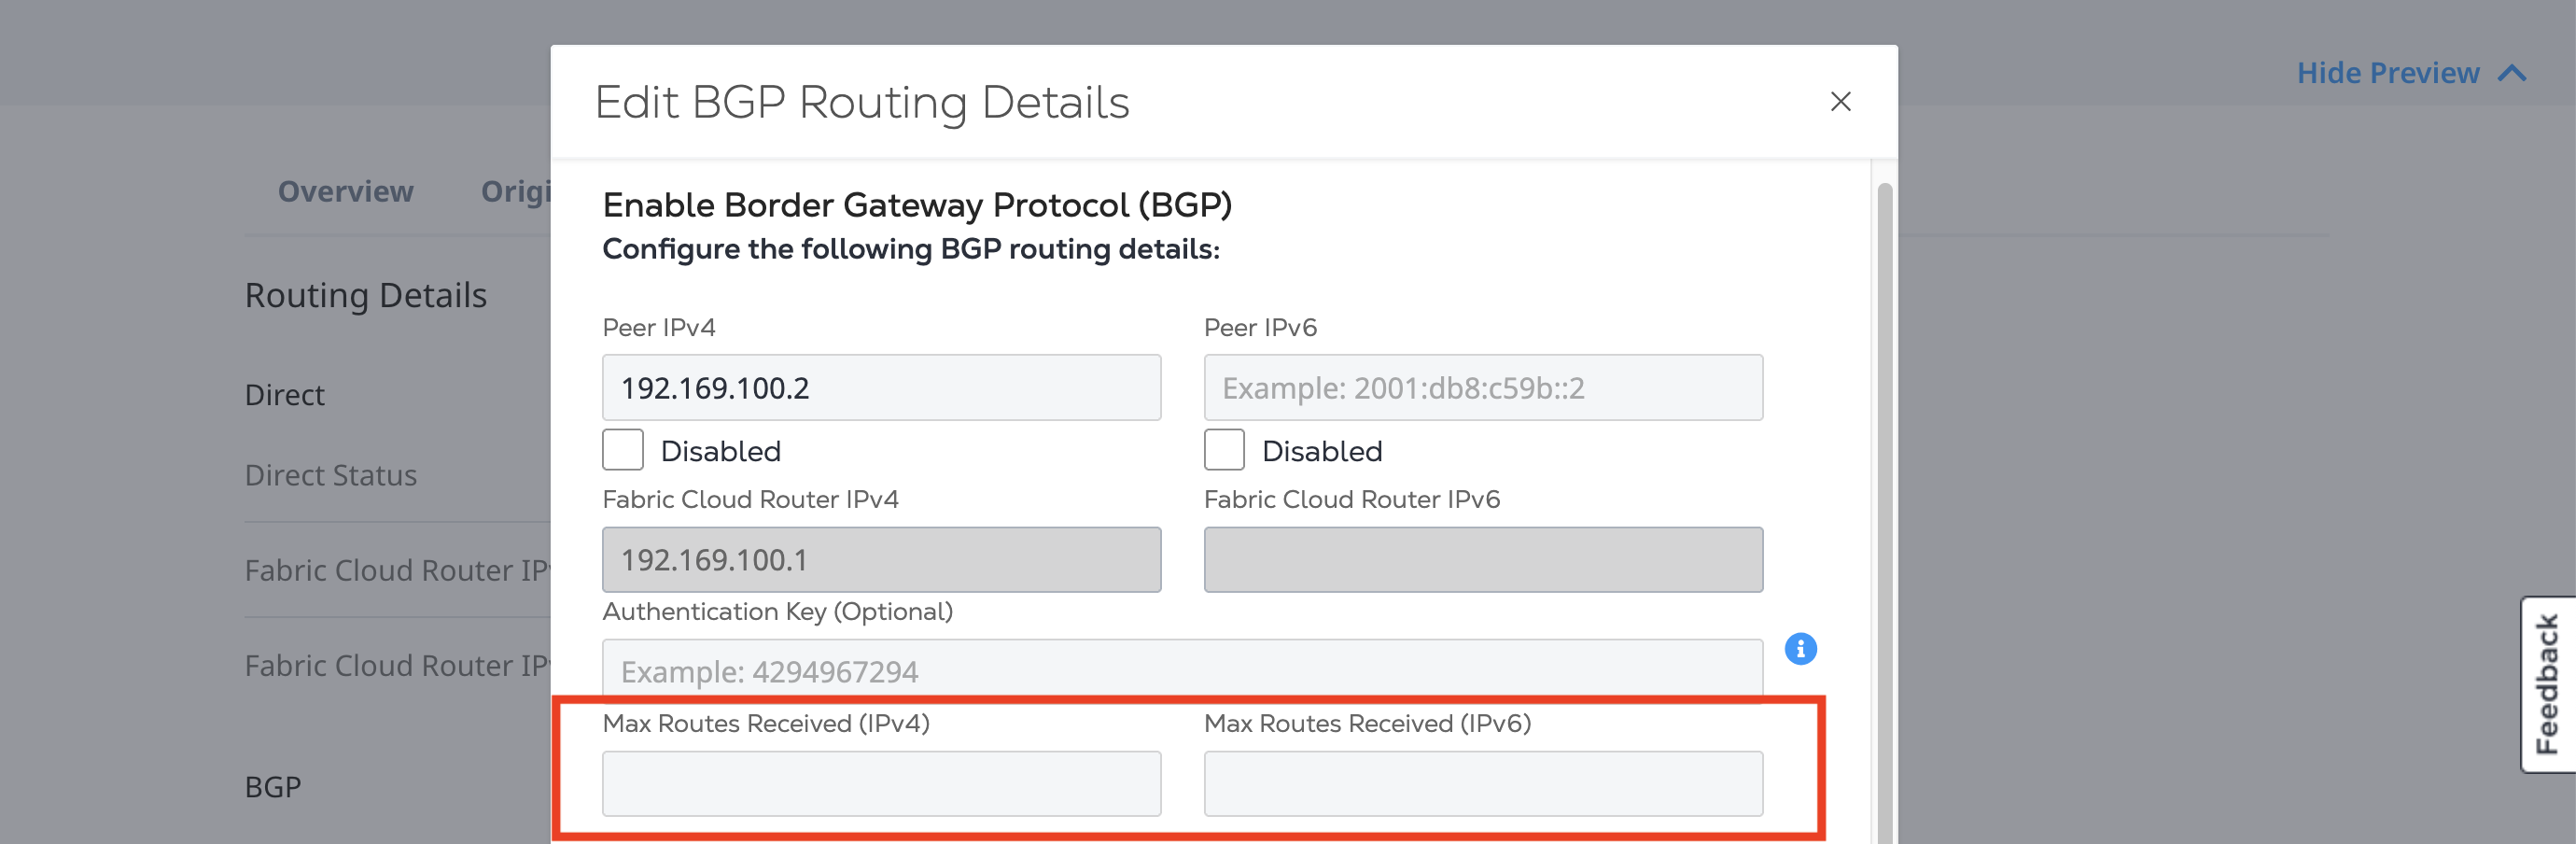Click the Authentication Key info icon
2576x844 pixels.
pos(1800,649)
